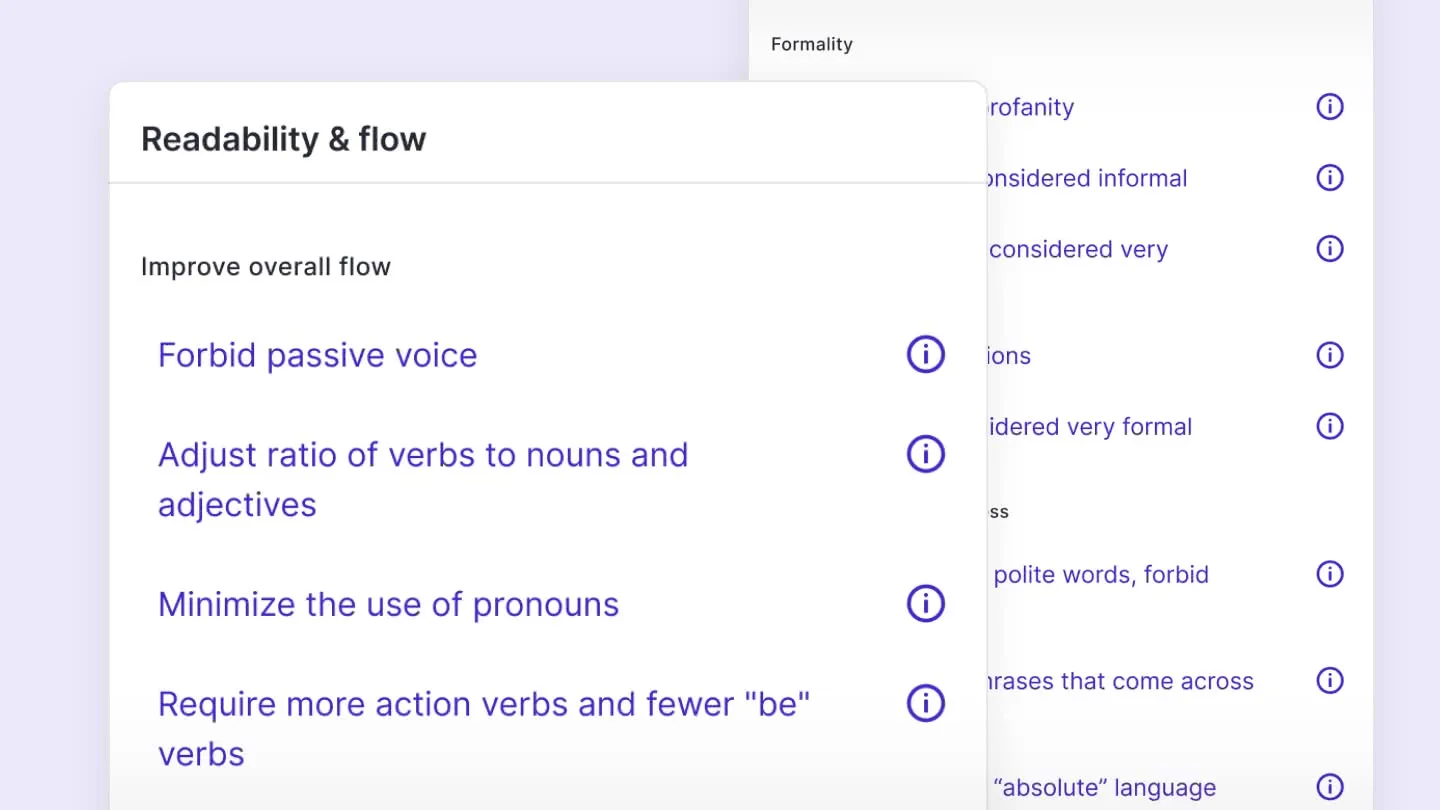The width and height of the screenshot is (1440, 810).
Task: Click info icon beside "ions" rule entry
Action: [x=1330, y=354]
